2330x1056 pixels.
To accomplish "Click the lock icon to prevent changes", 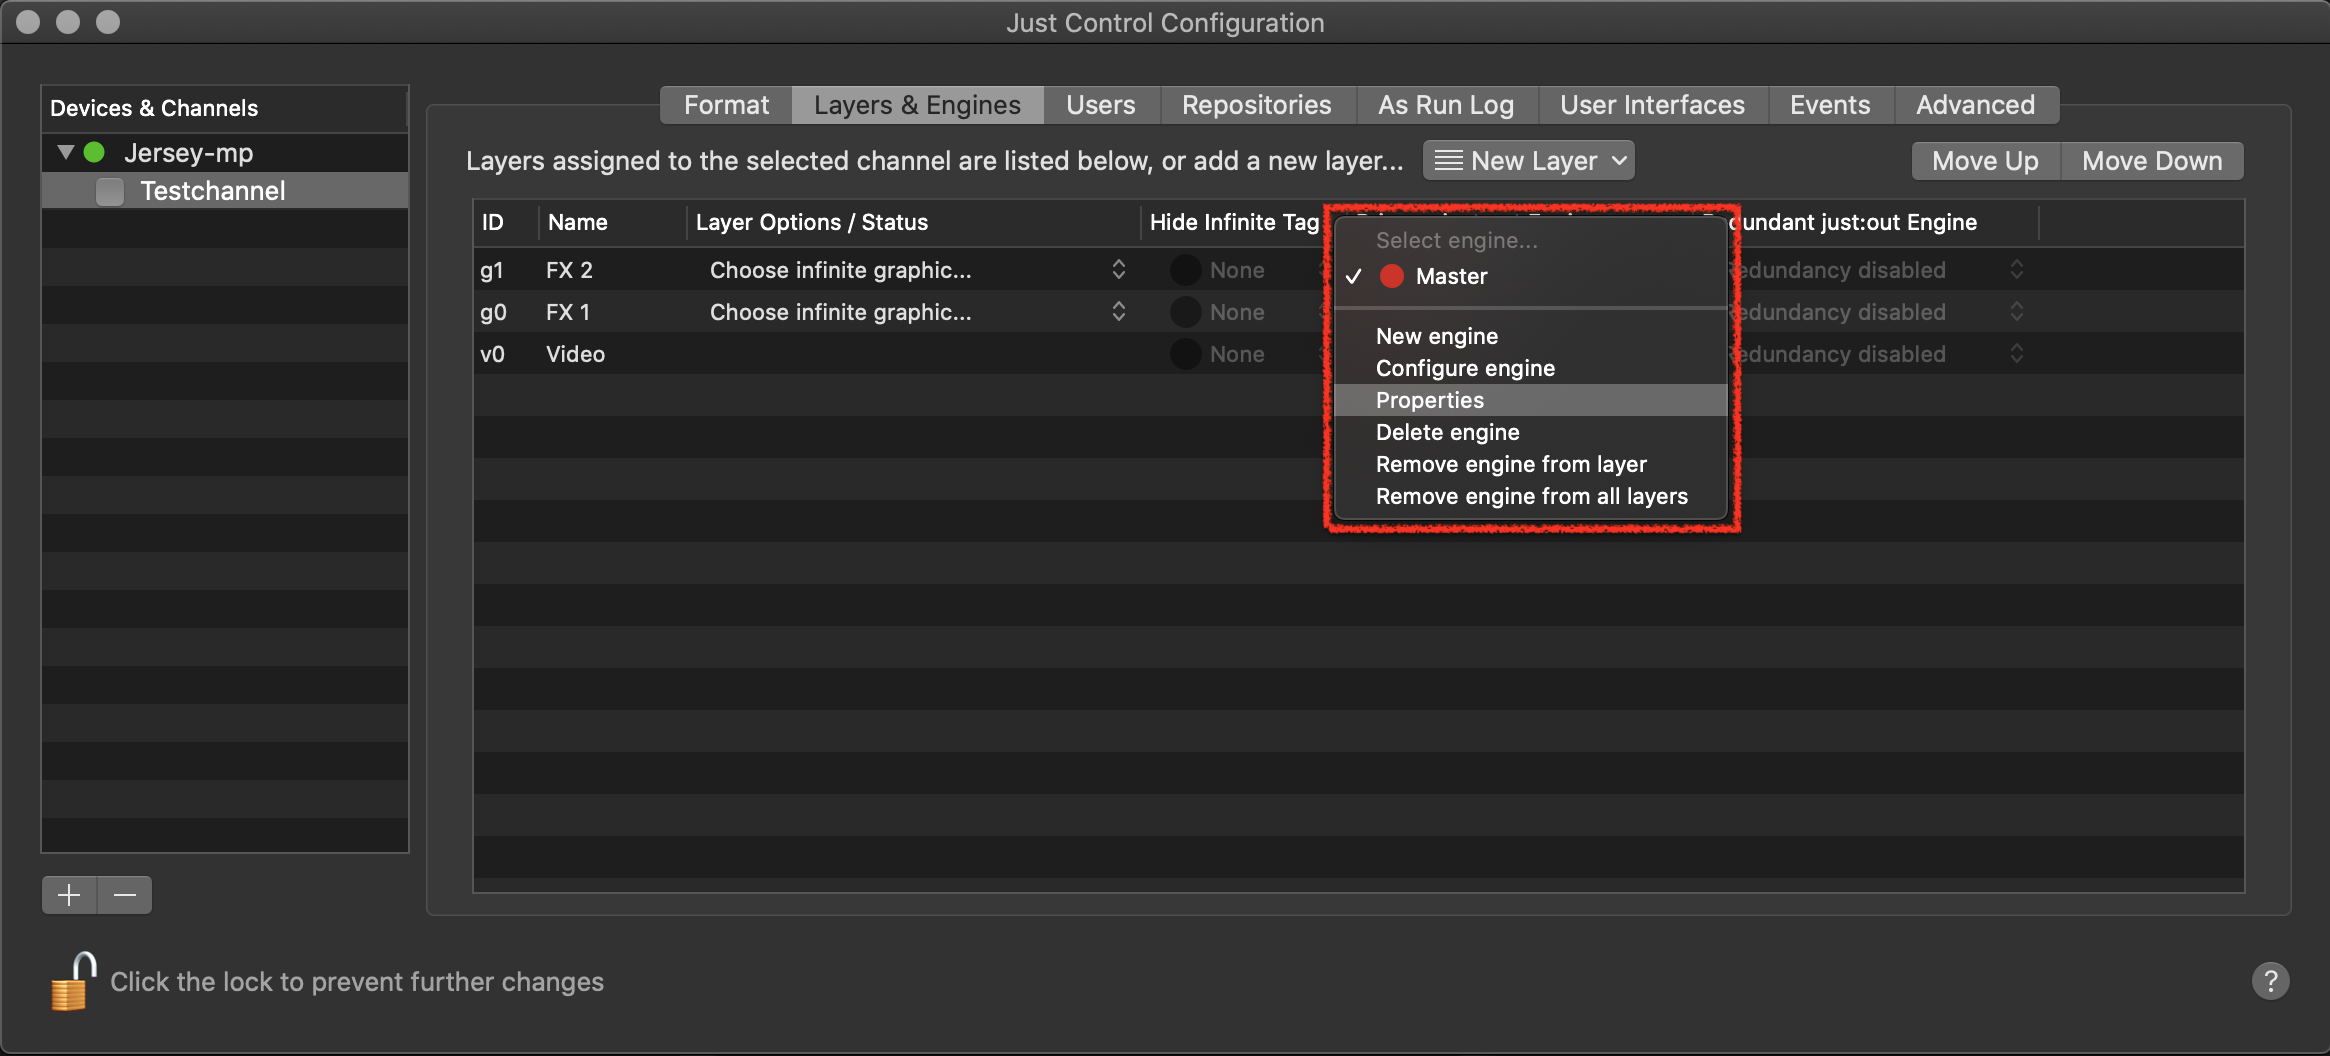I will coord(74,982).
